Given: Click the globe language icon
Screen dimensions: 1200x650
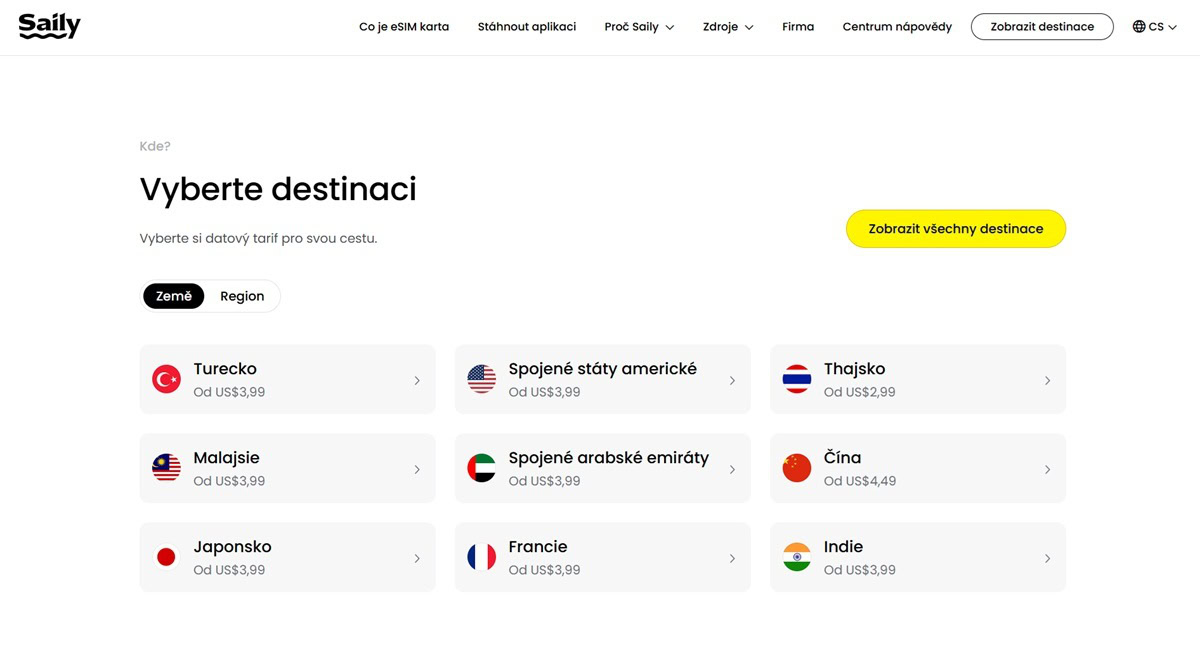Looking at the screenshot, I should pos(1138,27).
